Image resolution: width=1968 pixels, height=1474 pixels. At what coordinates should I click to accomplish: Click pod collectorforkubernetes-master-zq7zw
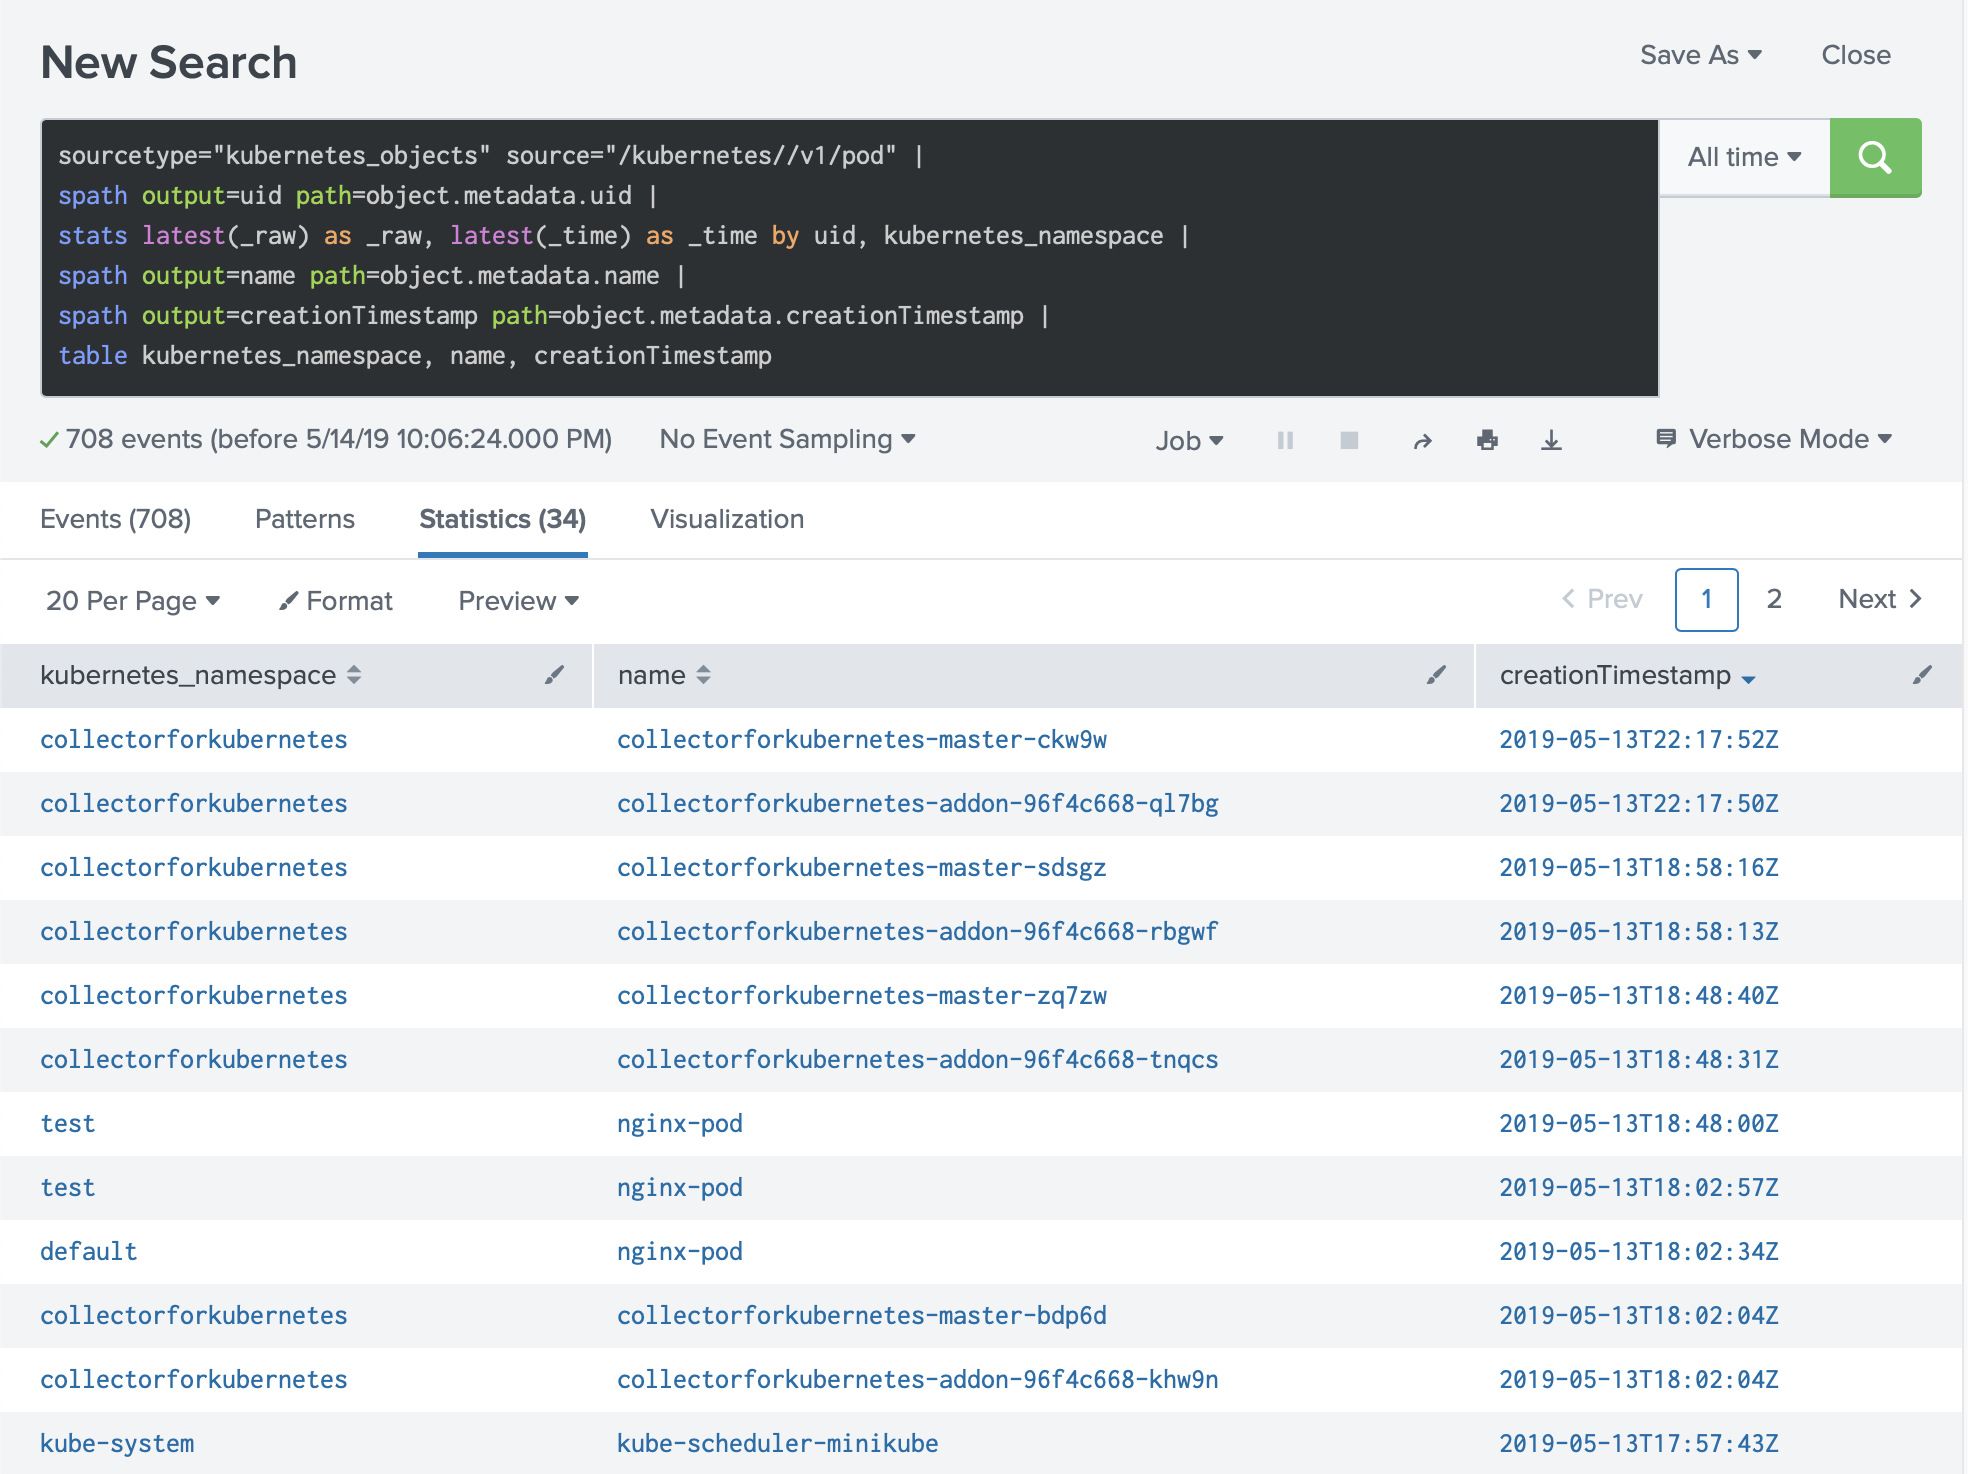pos(862,995)
